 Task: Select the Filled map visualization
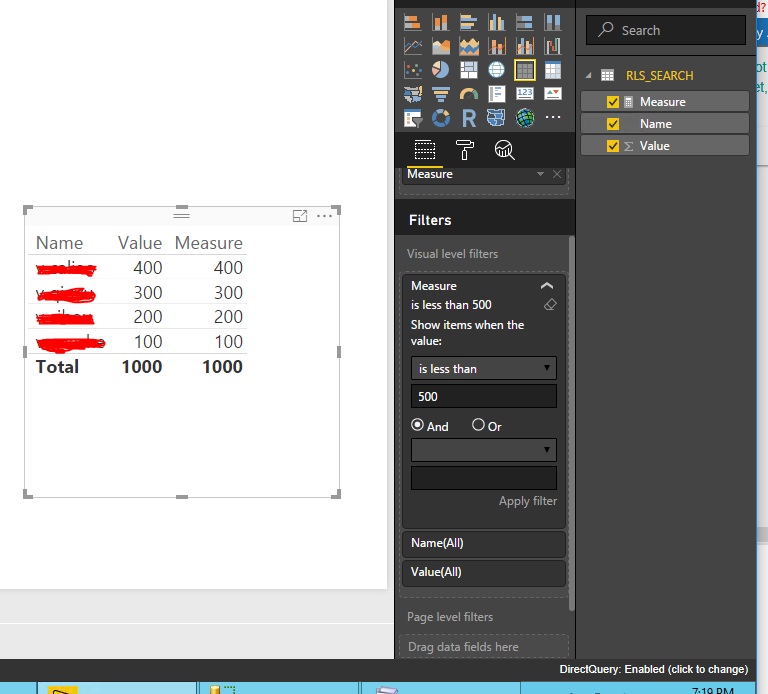pyautogui.click(x=412, y=94)
